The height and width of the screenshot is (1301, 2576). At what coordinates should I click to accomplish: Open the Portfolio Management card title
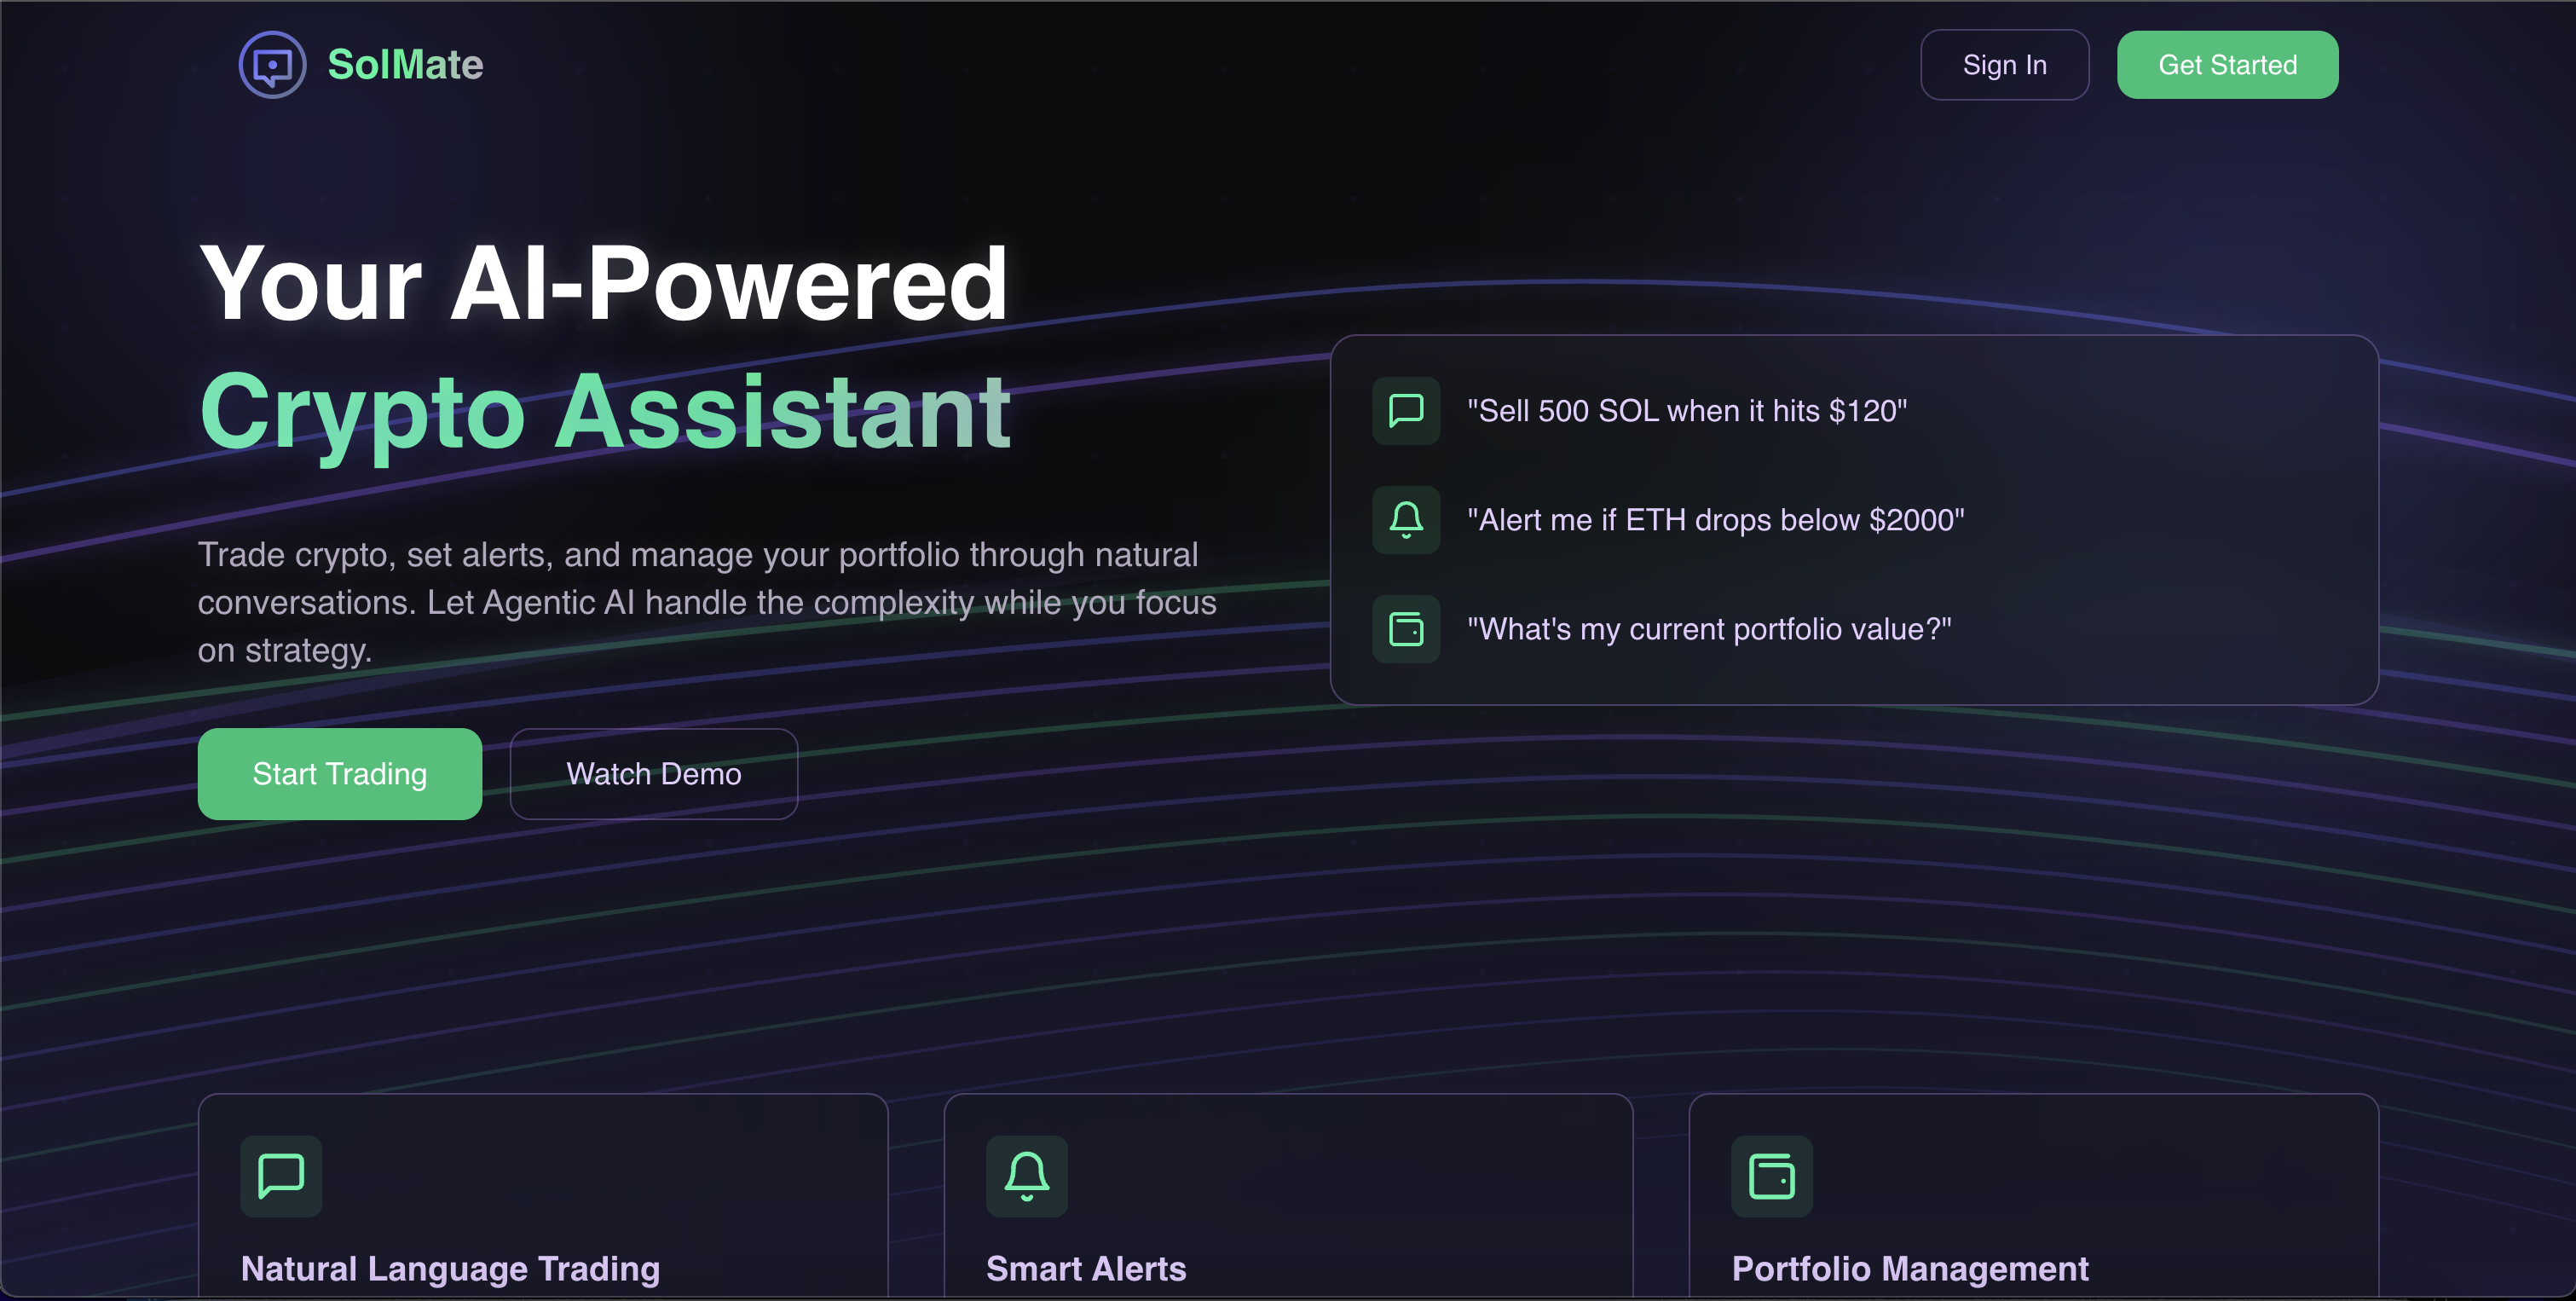click(1909, 1268)
